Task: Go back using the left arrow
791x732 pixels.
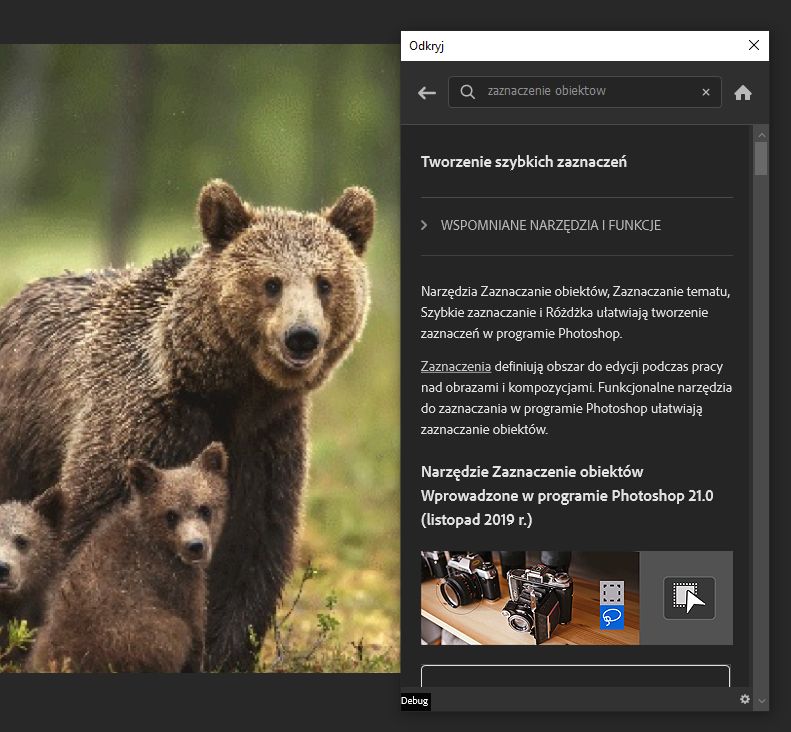Action: pos(427,93)
